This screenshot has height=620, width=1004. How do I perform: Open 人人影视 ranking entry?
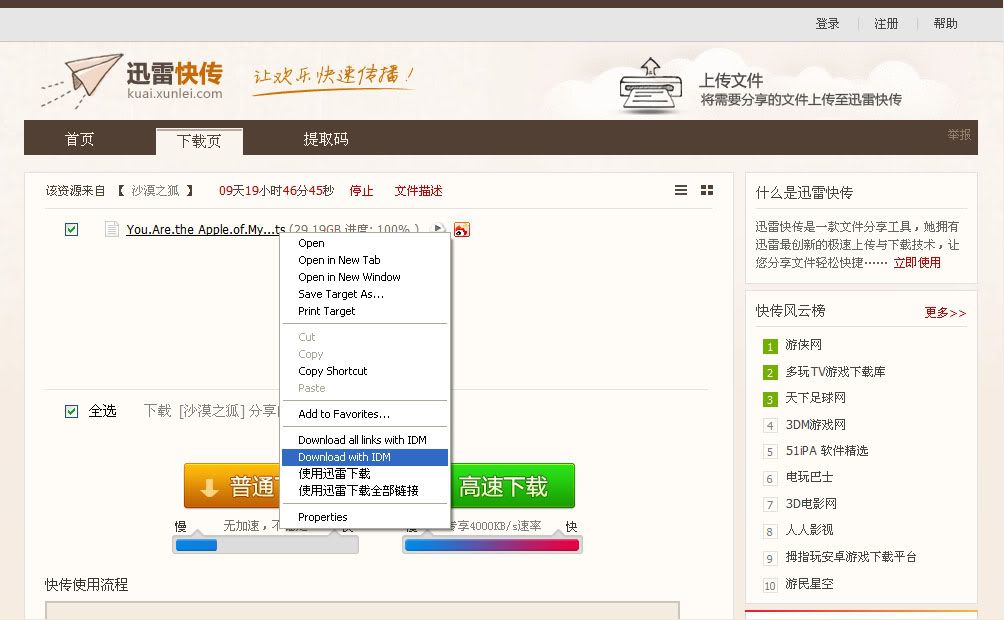pos(809,530)
